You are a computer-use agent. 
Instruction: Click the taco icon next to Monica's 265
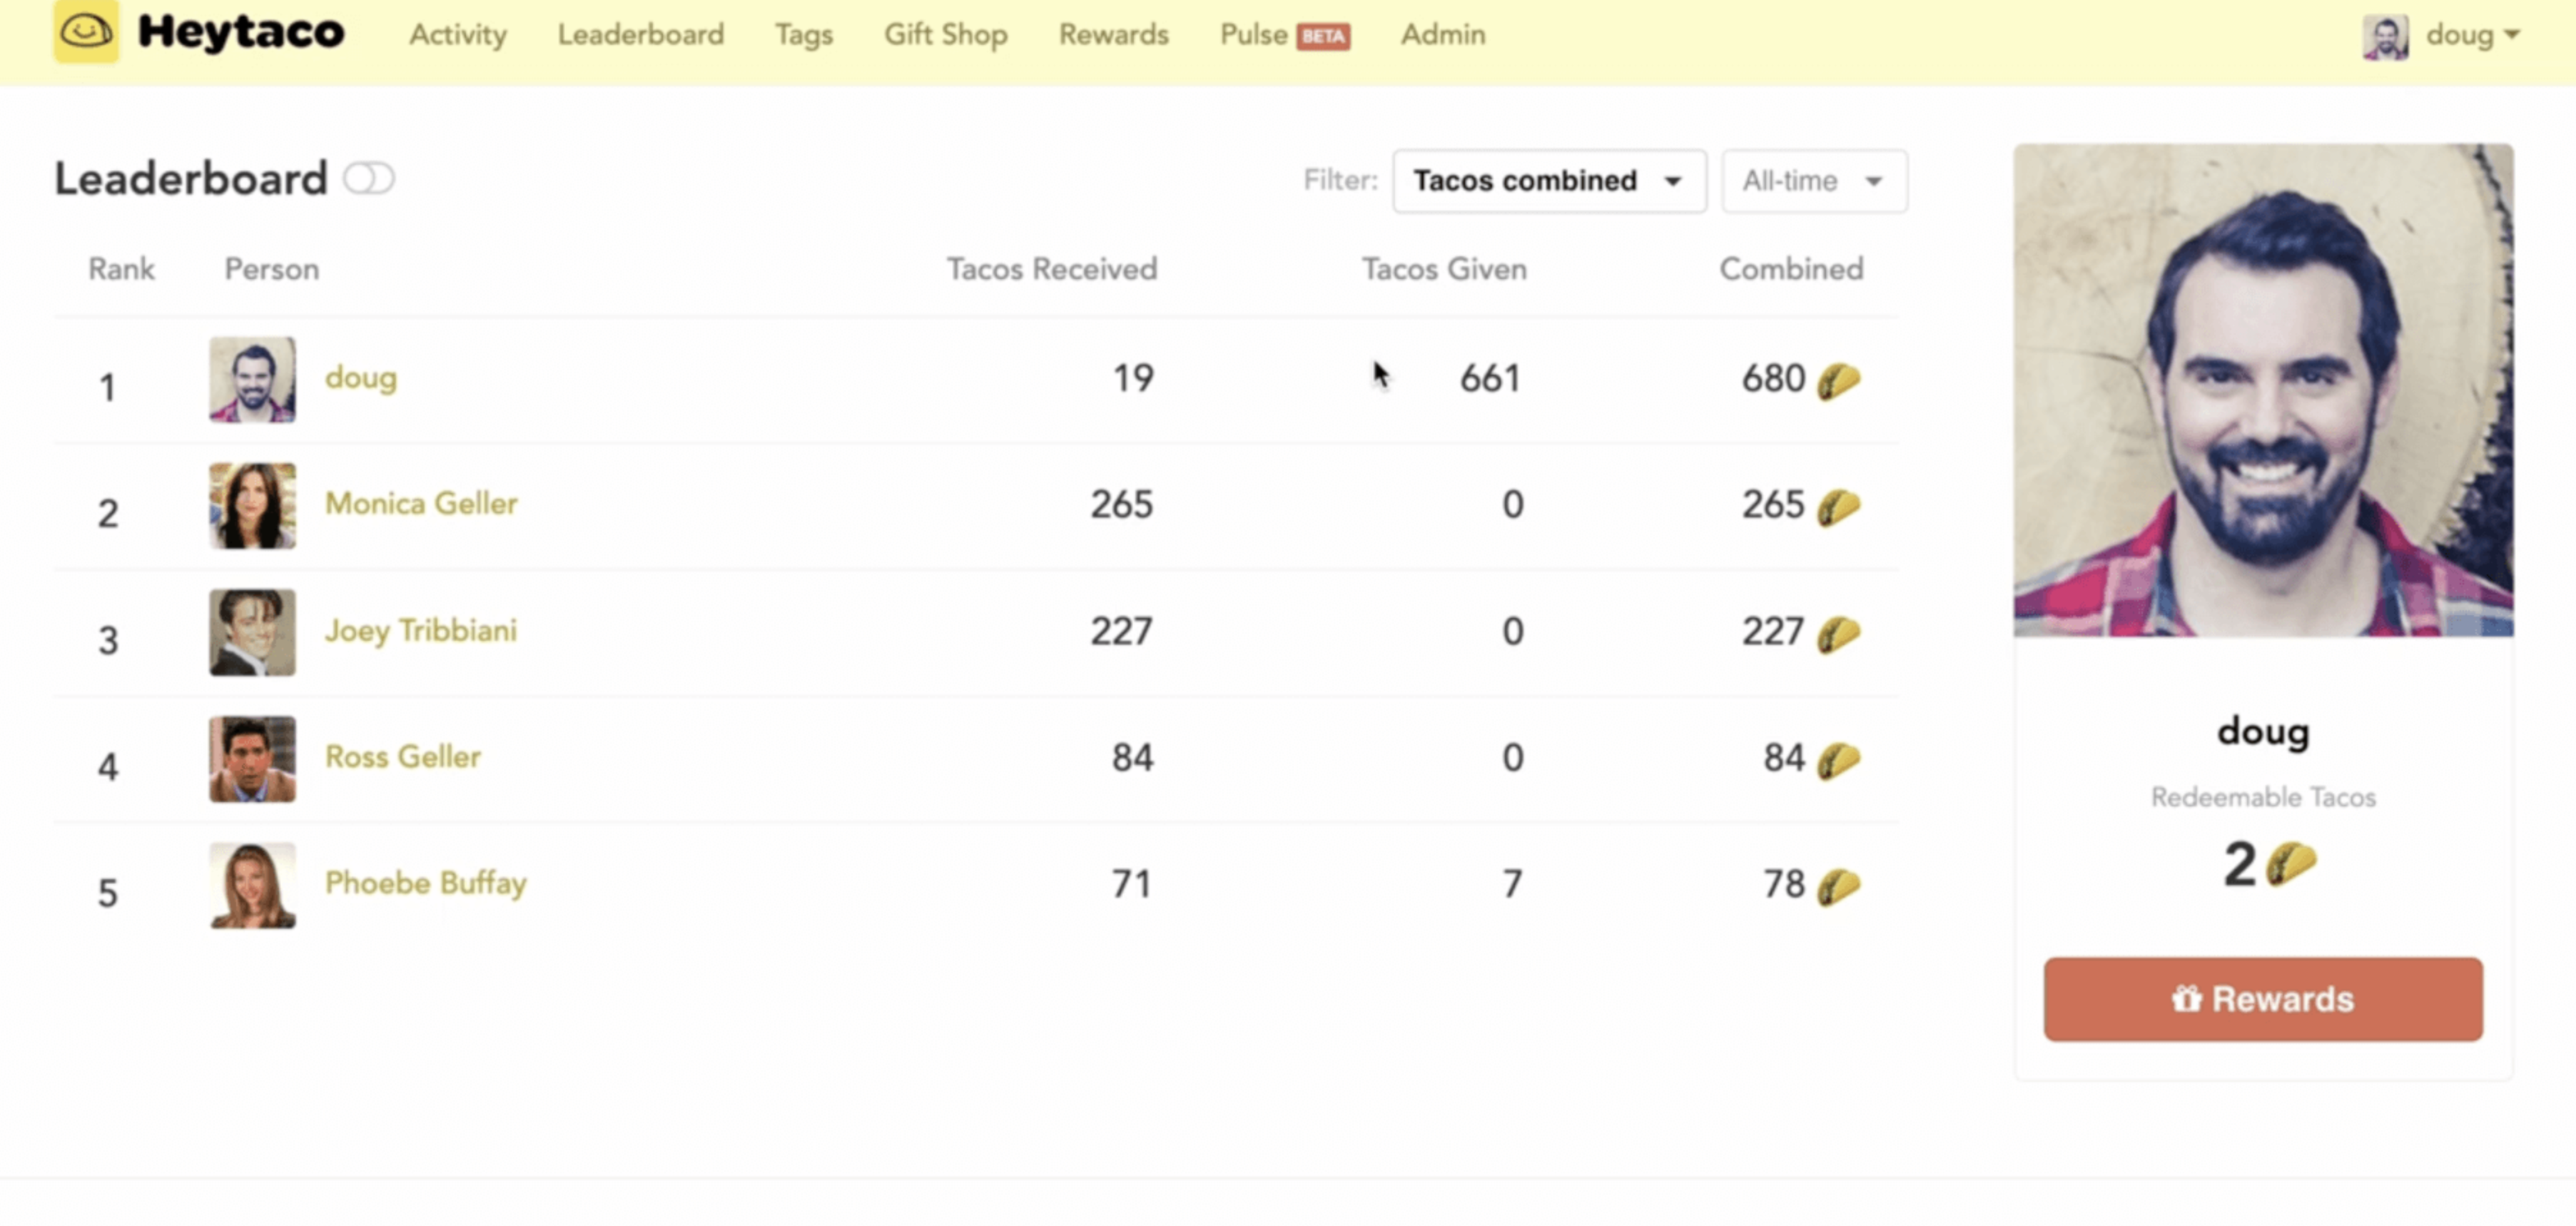tap(1838, 507)
